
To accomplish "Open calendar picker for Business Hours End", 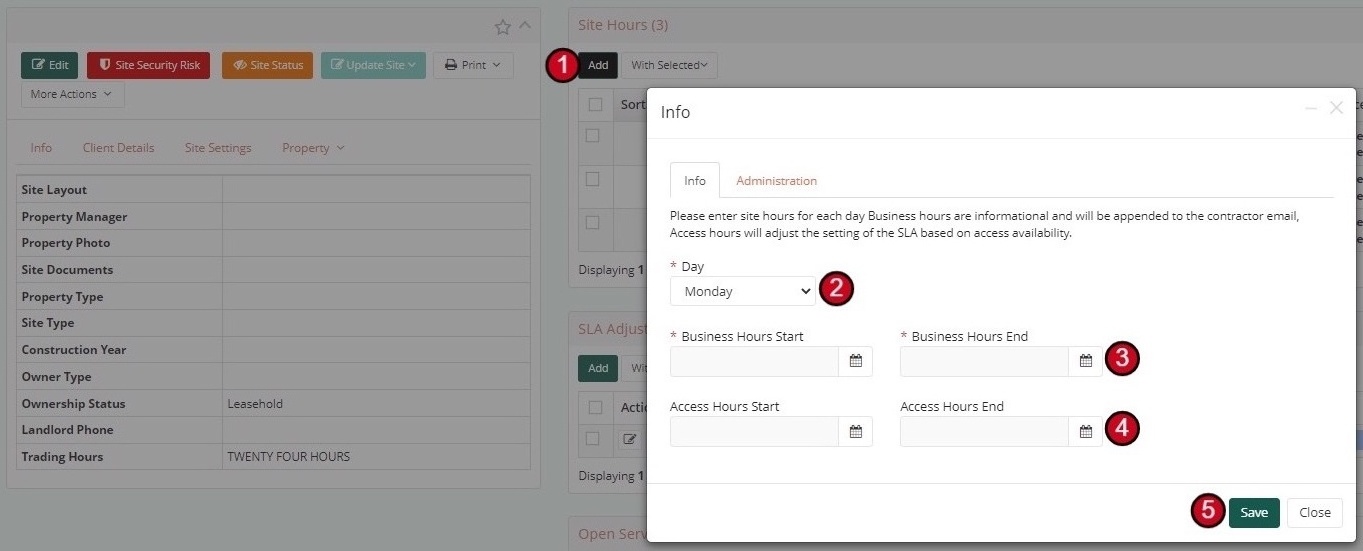I will (1086, 361).
